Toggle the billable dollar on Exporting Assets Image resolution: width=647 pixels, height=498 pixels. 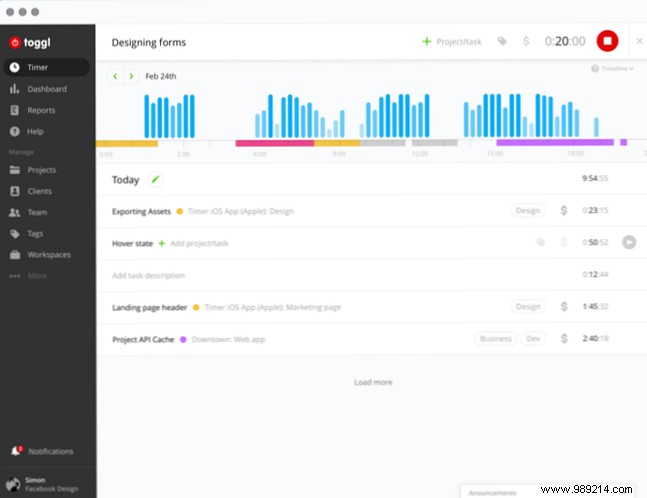[564, 210]
